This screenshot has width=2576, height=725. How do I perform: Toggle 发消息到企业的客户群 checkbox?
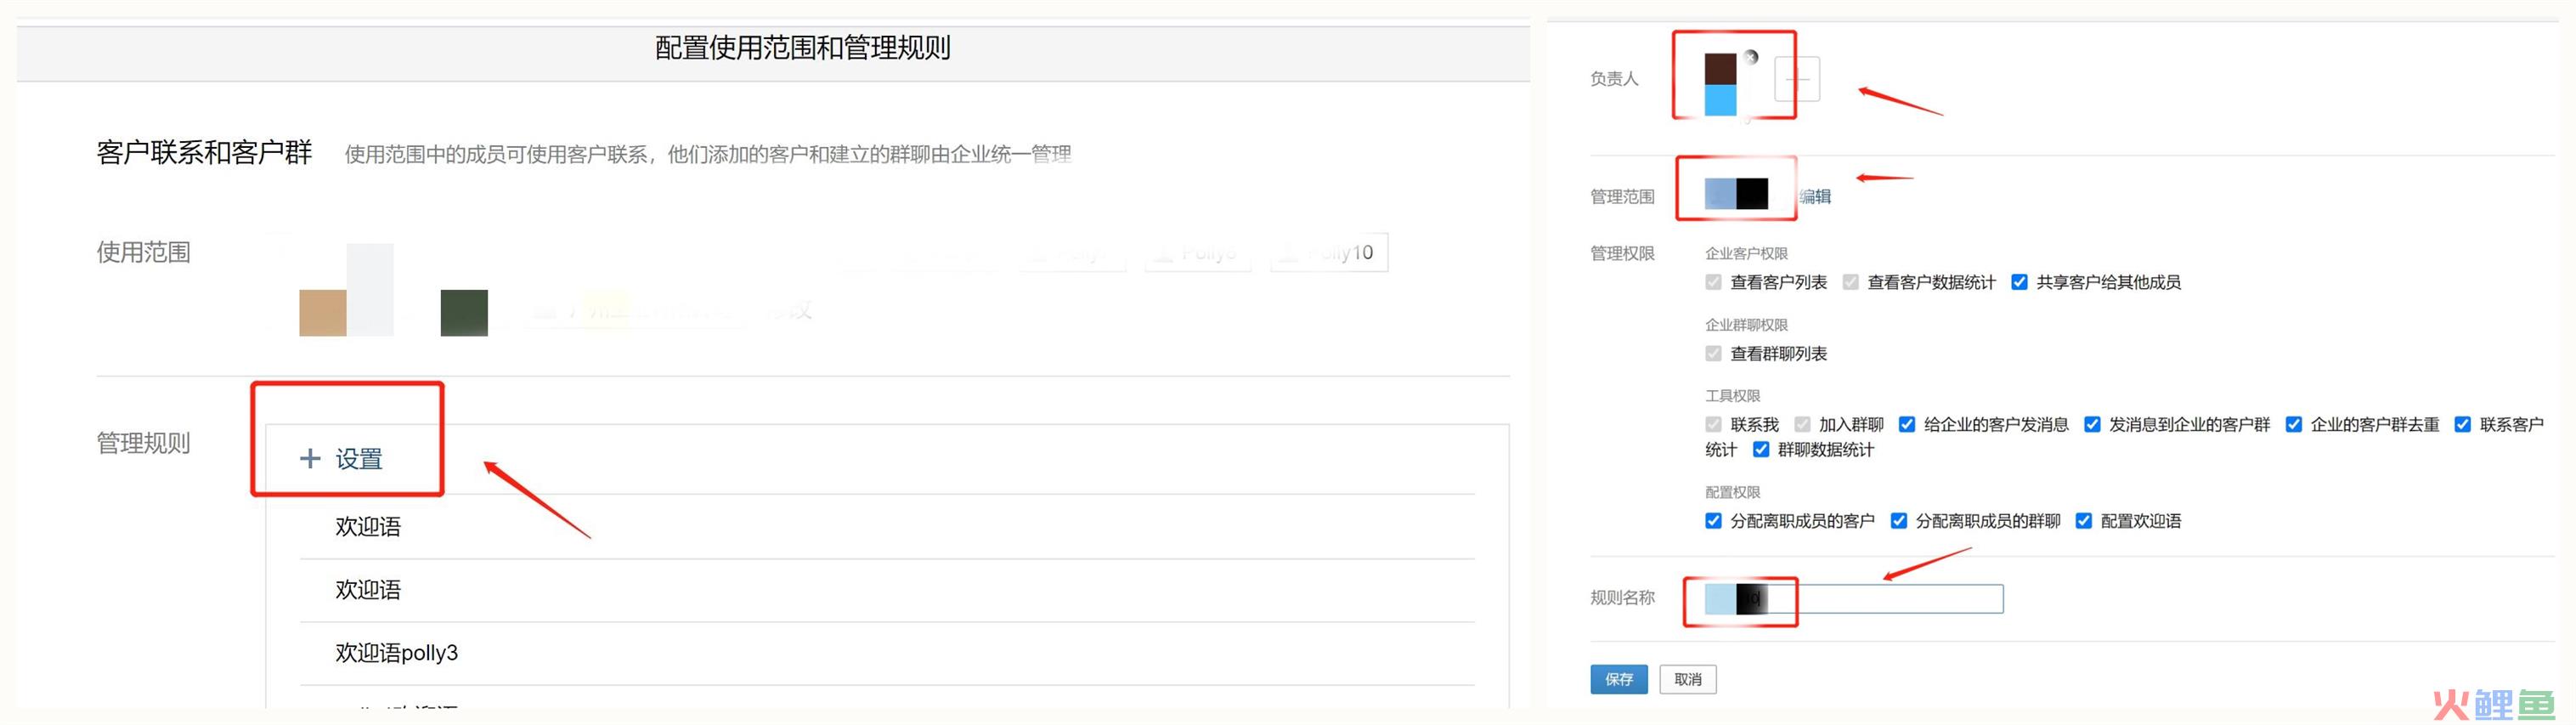2092,424
